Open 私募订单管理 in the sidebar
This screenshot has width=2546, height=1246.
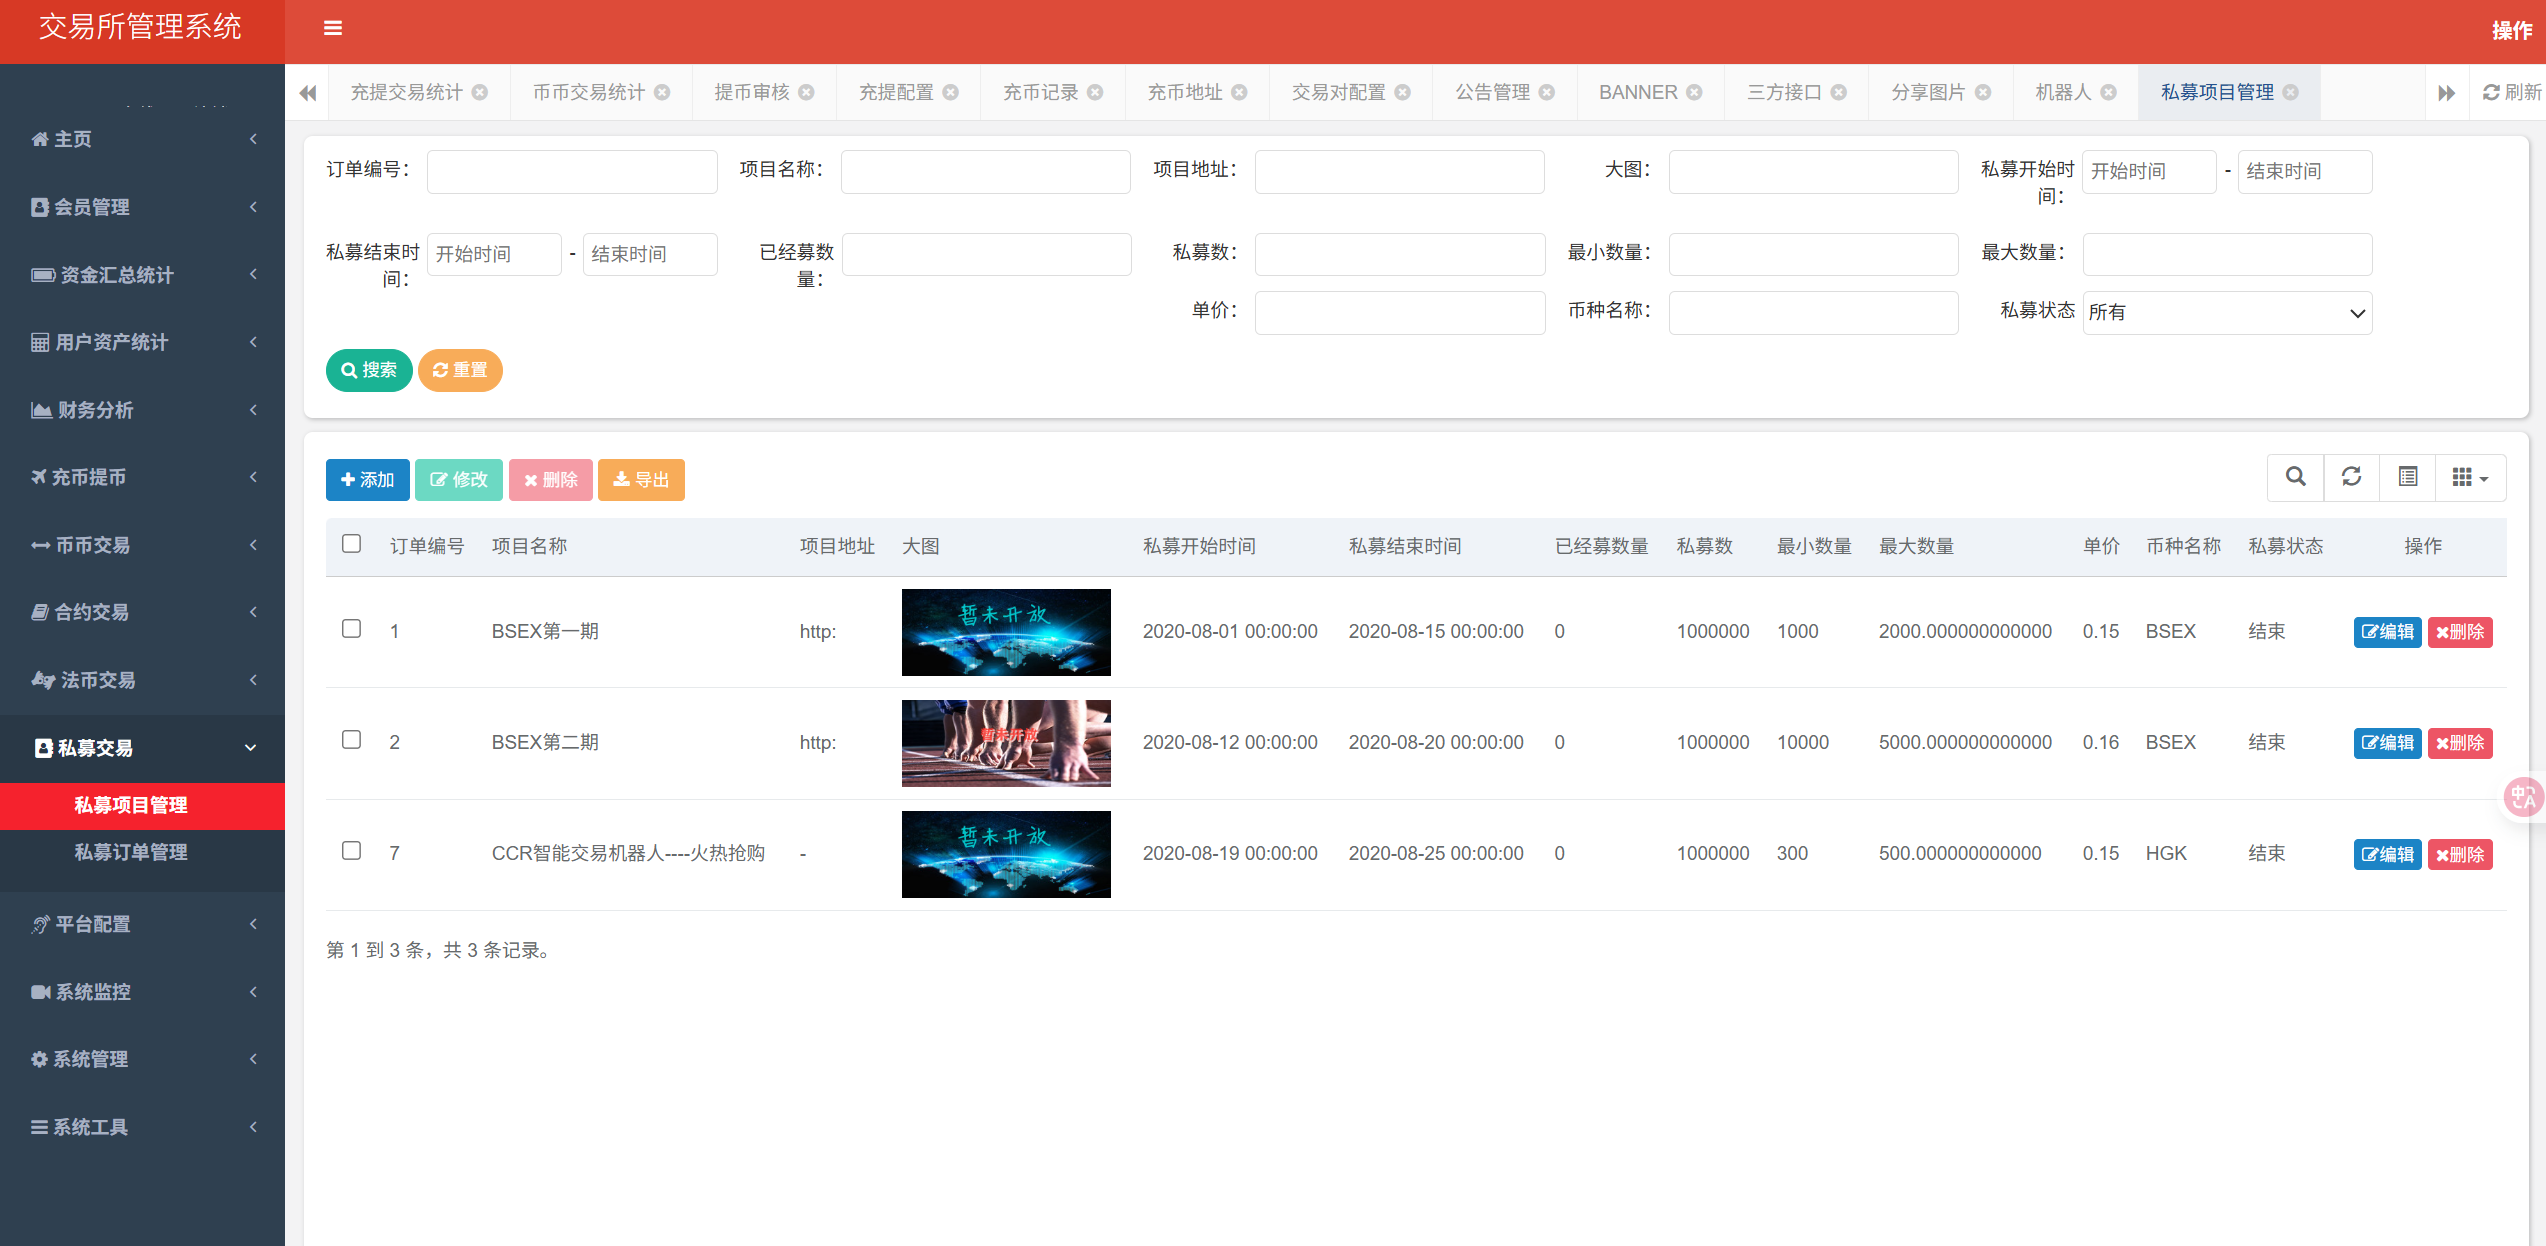coord(131,852)
